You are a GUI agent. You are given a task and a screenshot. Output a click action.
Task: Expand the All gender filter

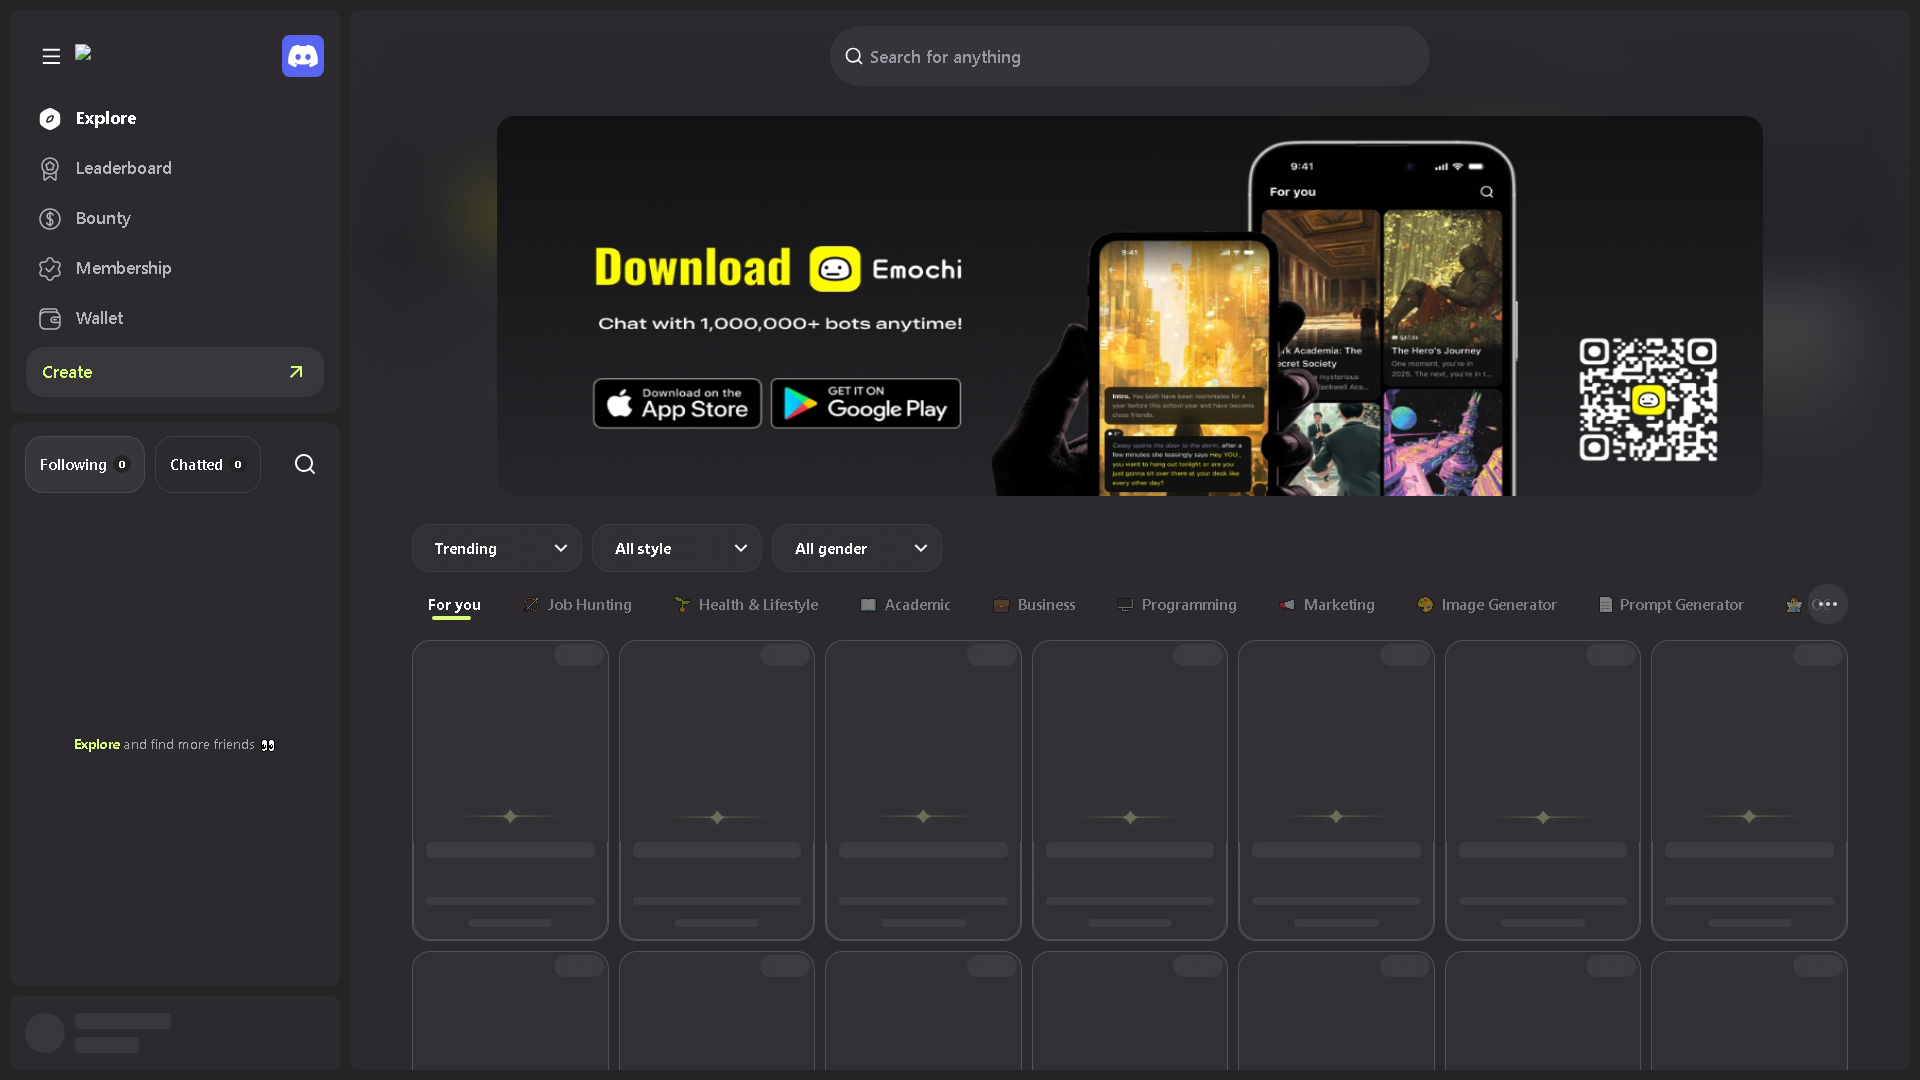(x=857, y=548)
